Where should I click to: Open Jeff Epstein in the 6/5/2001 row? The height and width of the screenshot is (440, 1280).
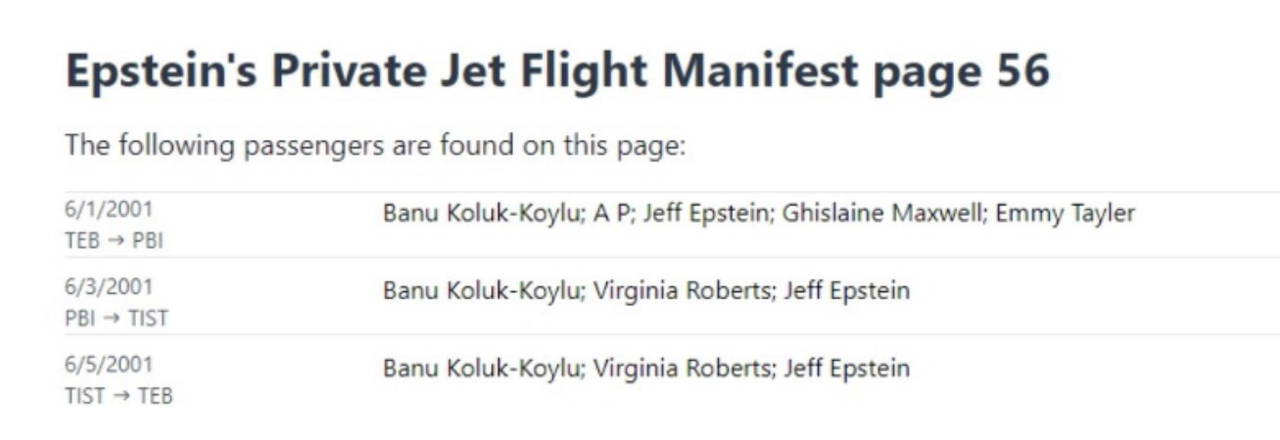point(847,368)
